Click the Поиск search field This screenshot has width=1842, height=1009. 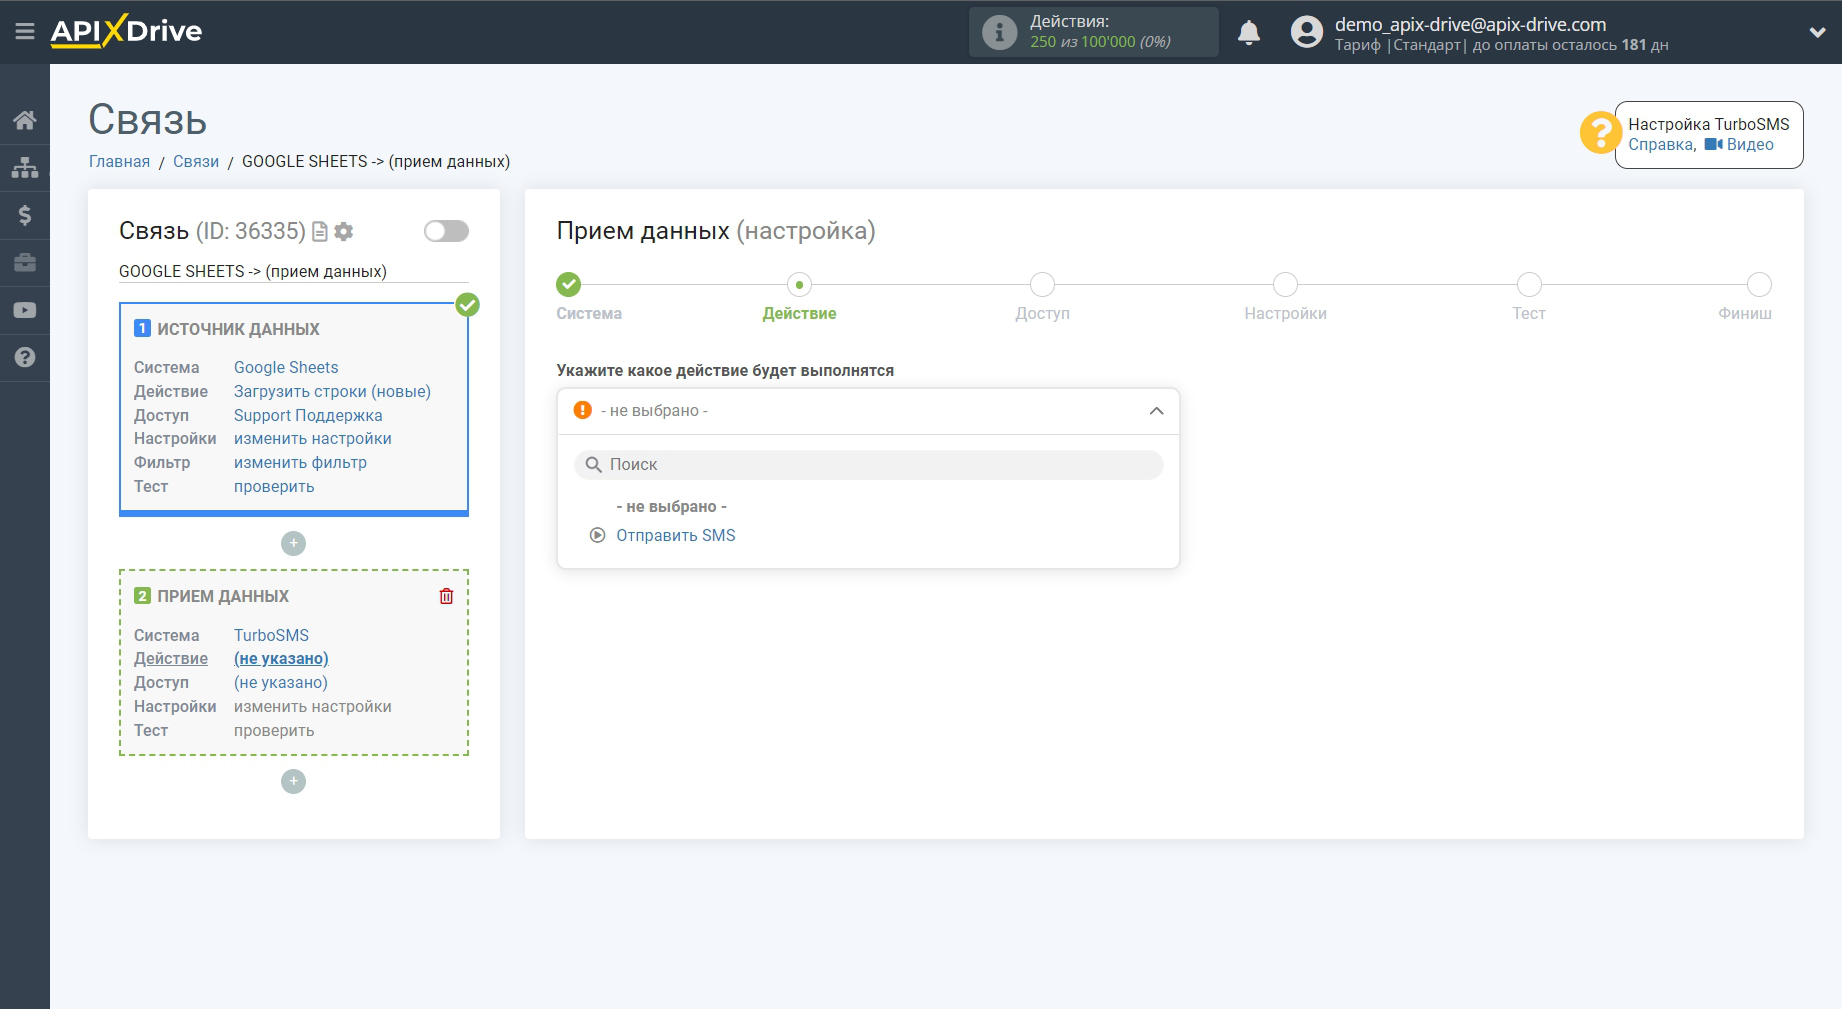[x=868, y=465]
